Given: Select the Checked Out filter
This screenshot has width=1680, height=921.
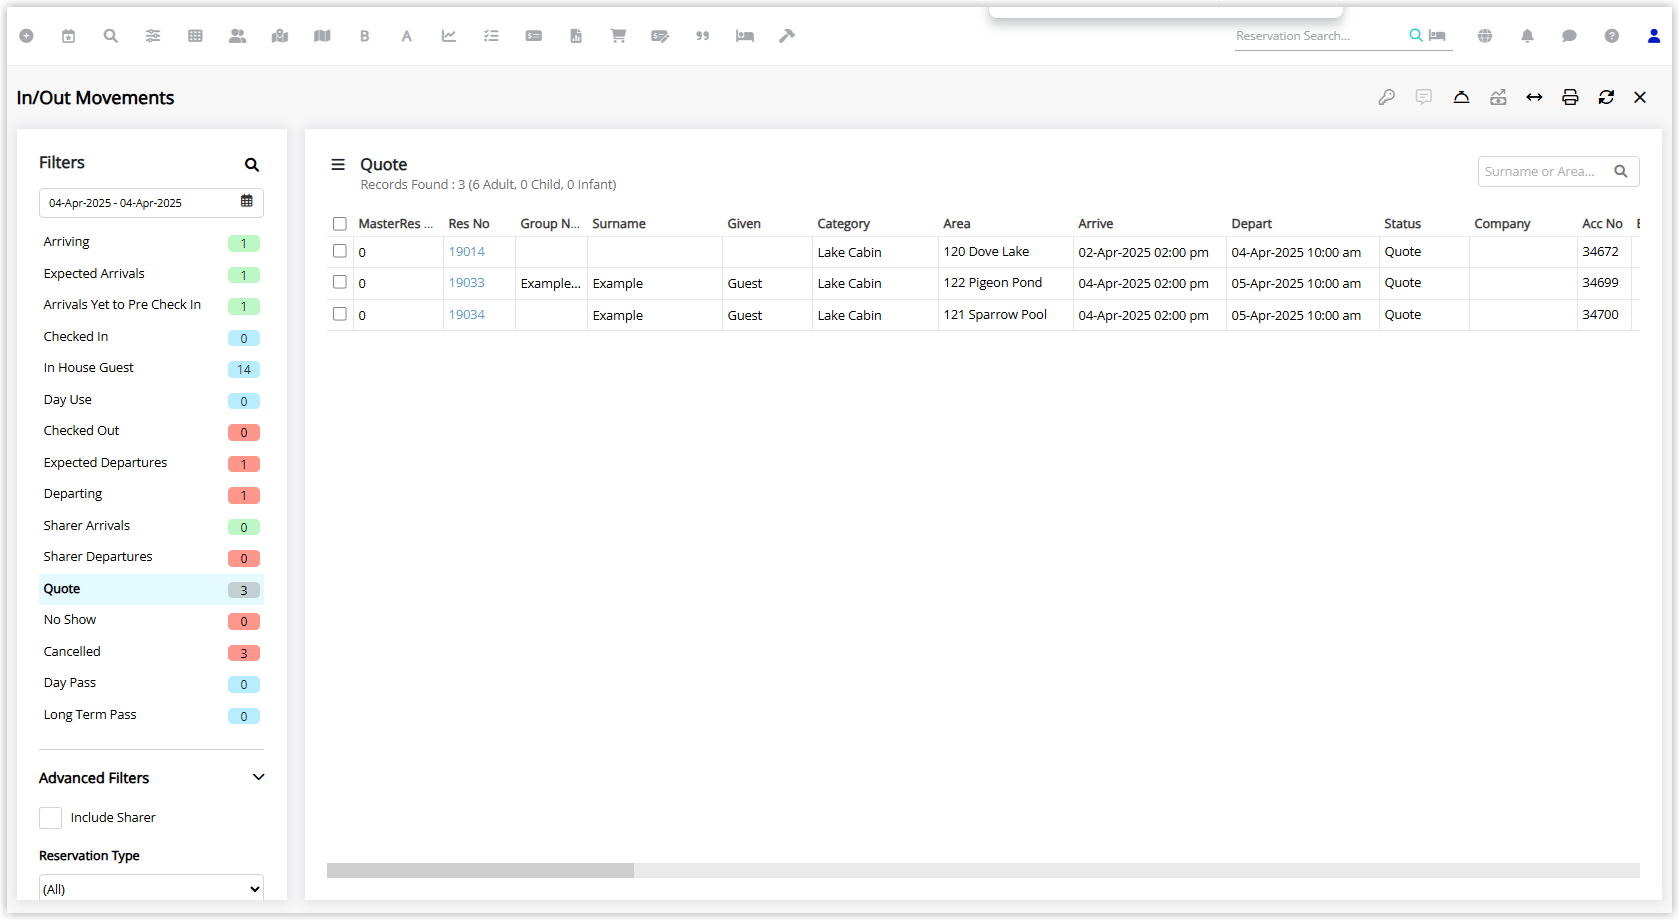Looking at the screenshot, I should (x=151, y=431).
